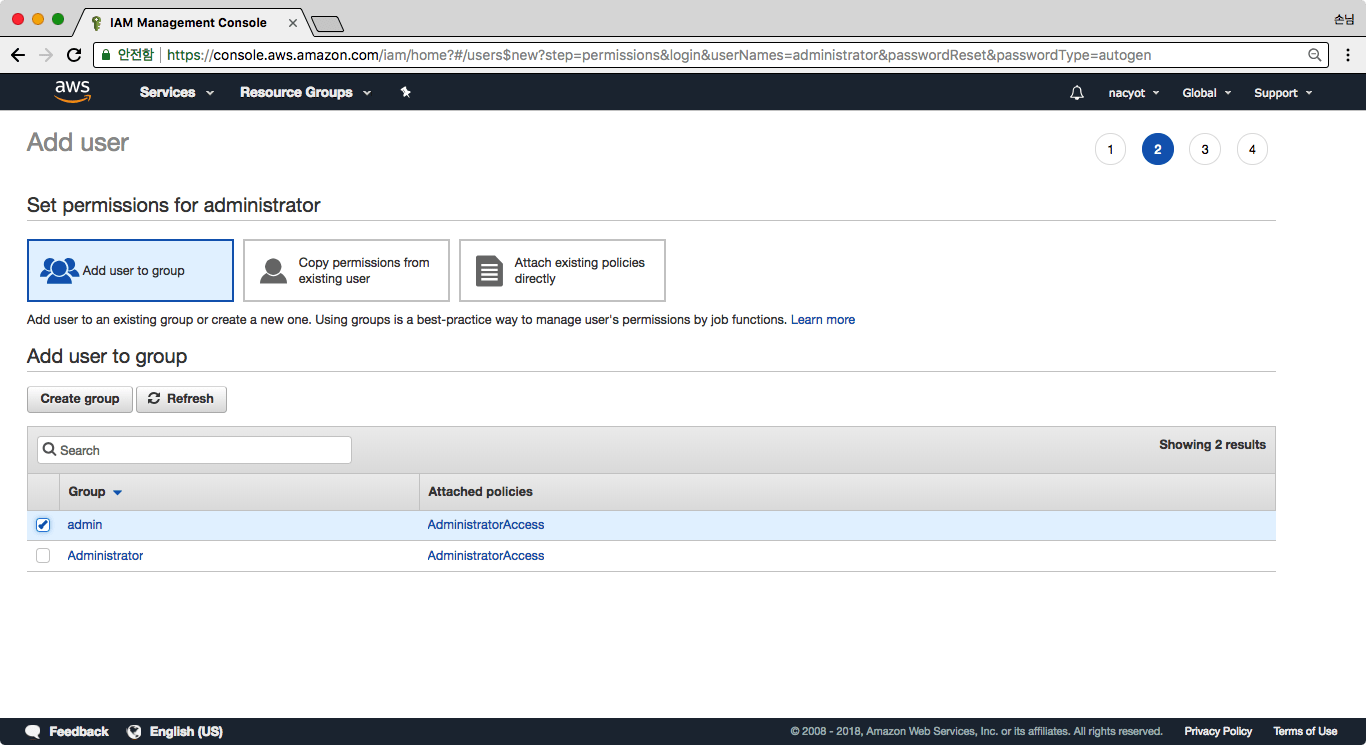Click the Feedback button label
This screenshot has height=745, width=1366.
pos(79,731)
